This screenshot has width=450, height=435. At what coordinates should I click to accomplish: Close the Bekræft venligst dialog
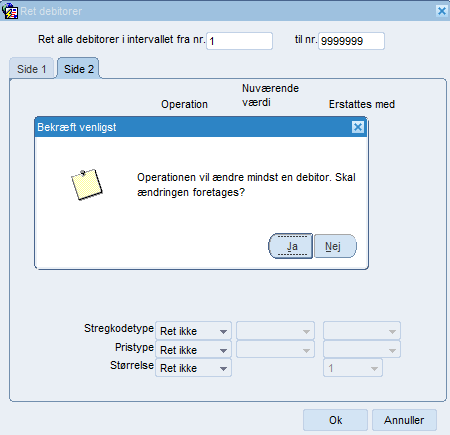(x=358, y=127)
